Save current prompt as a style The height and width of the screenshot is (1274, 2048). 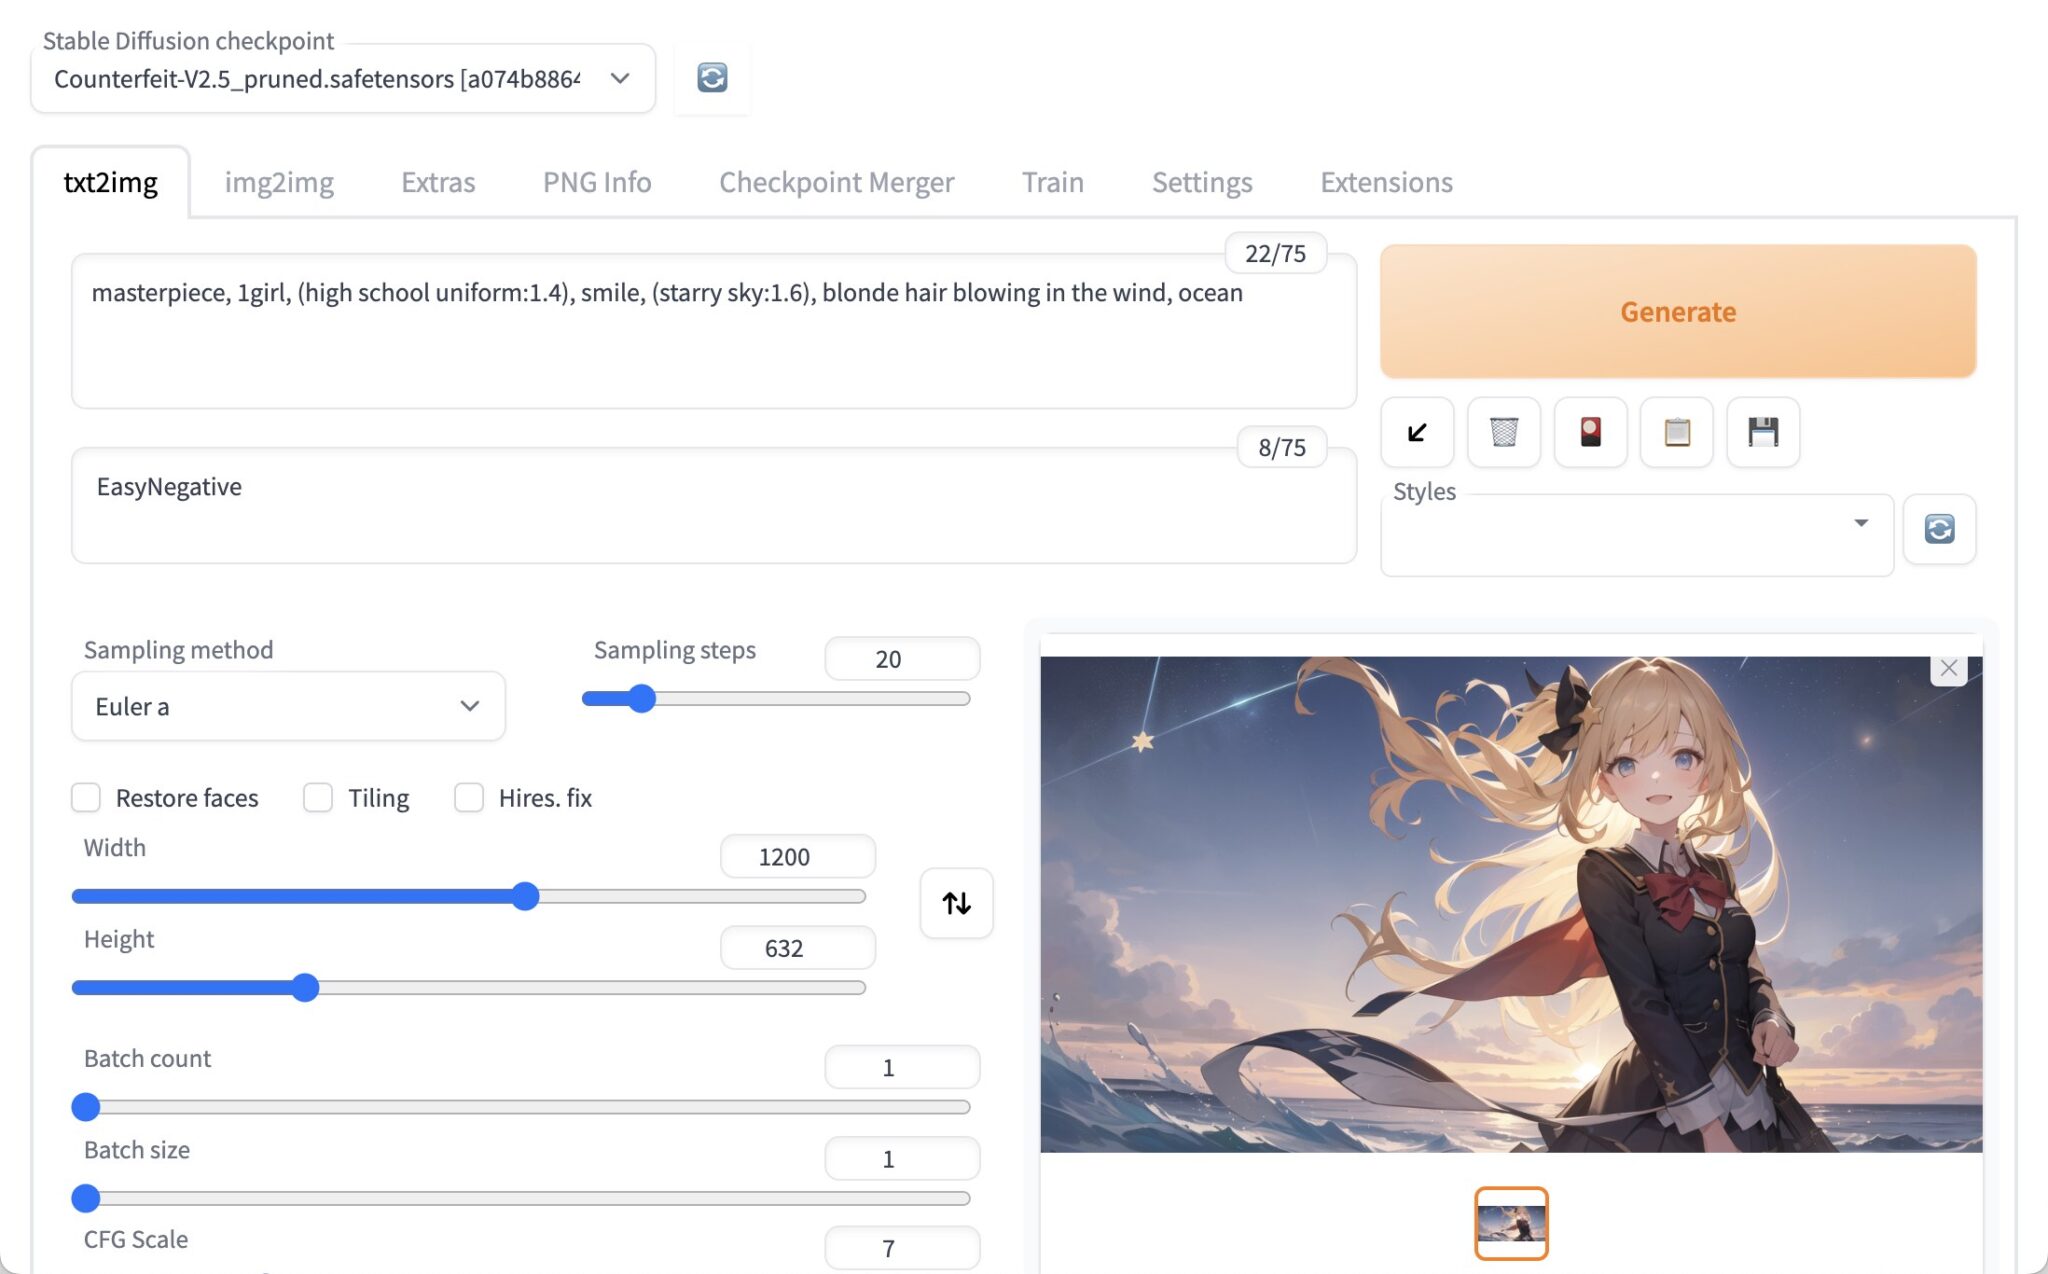[x=1762, y=432]
